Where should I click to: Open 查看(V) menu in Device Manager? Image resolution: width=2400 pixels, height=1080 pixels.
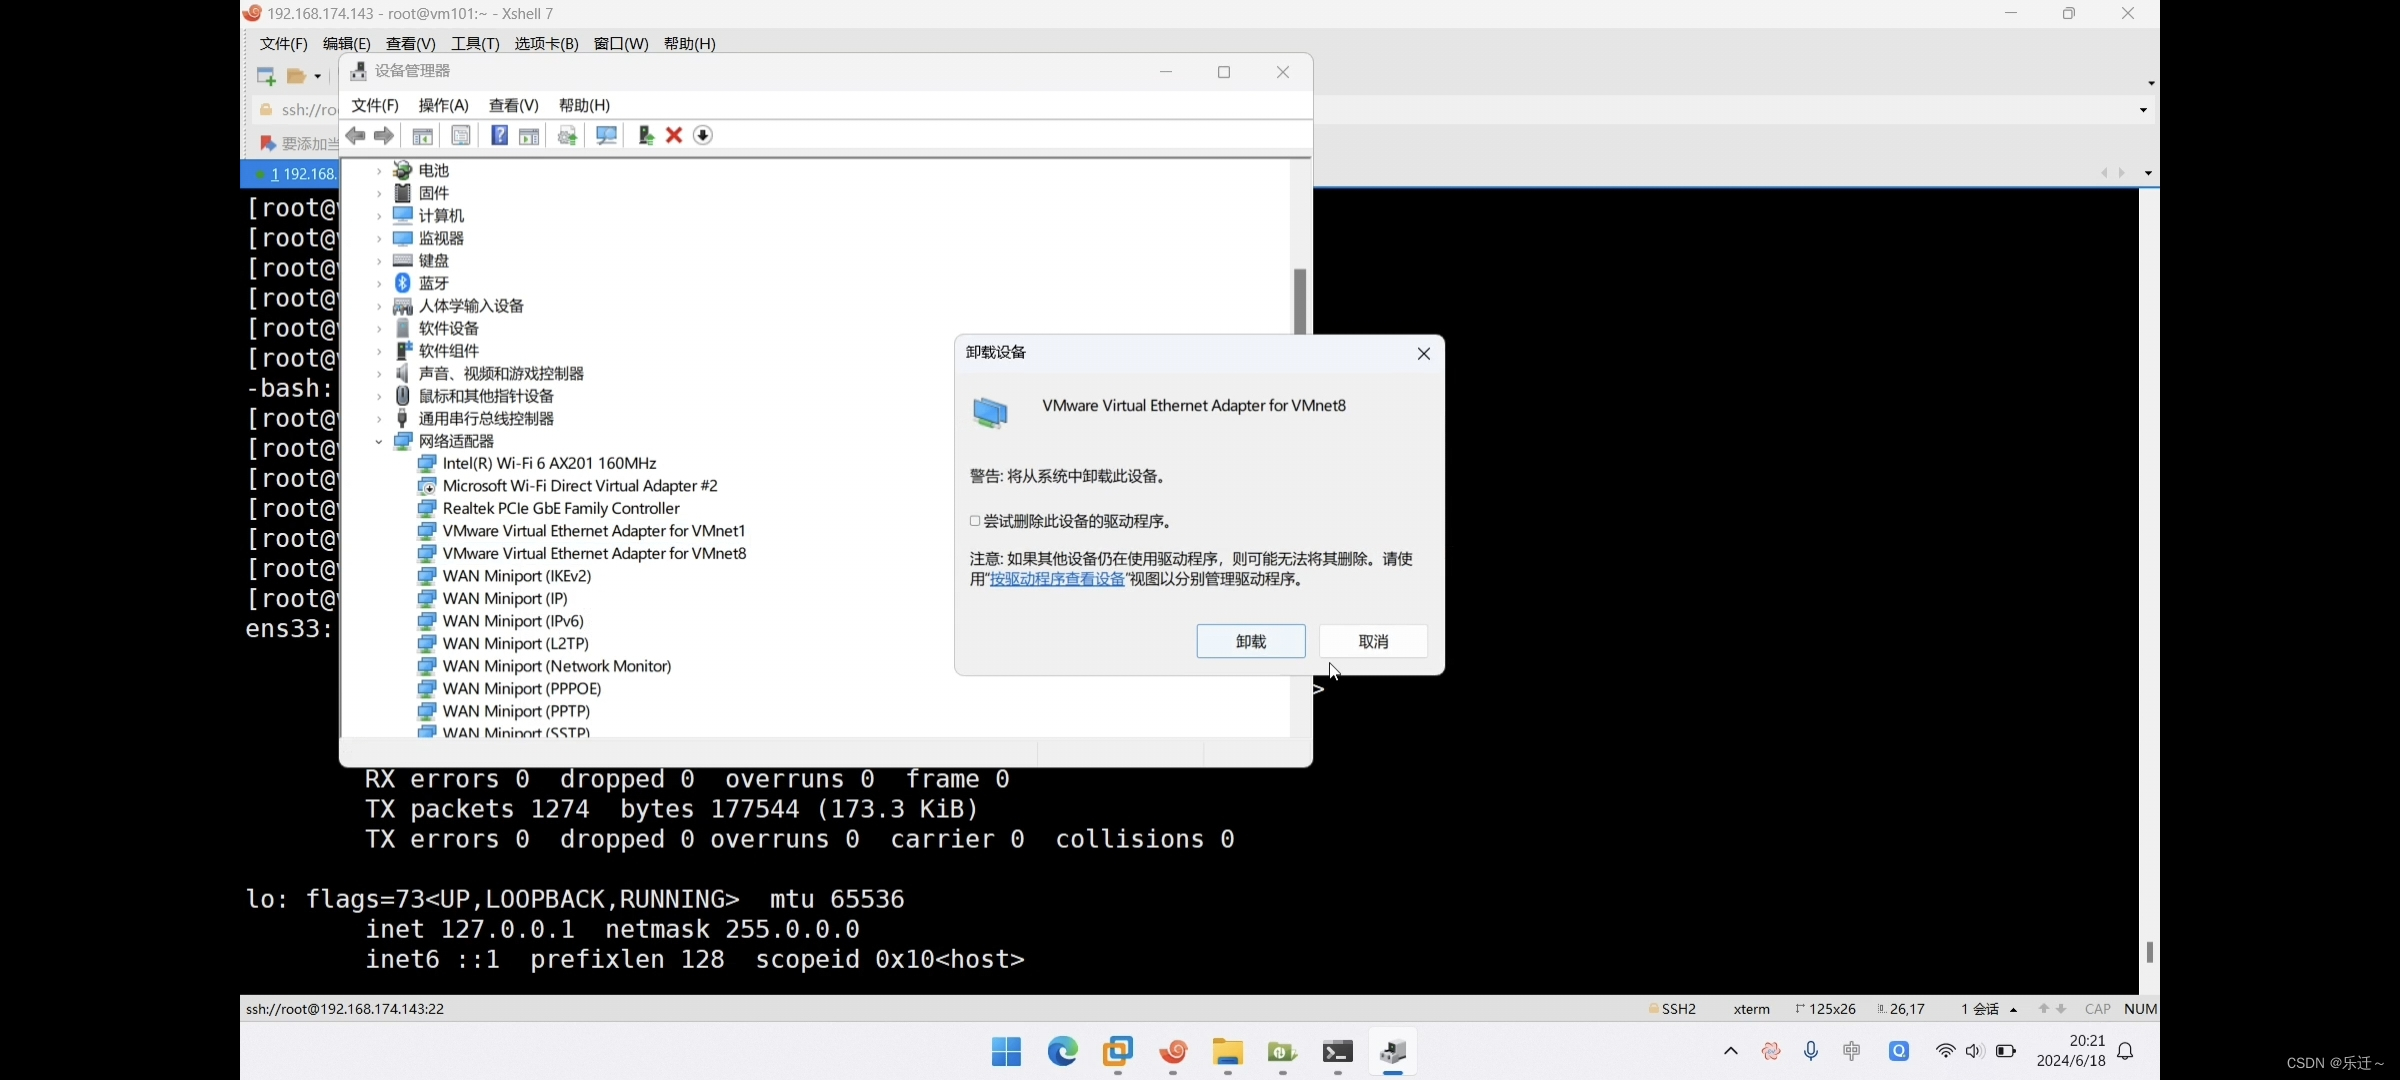[x=514, y=106]
